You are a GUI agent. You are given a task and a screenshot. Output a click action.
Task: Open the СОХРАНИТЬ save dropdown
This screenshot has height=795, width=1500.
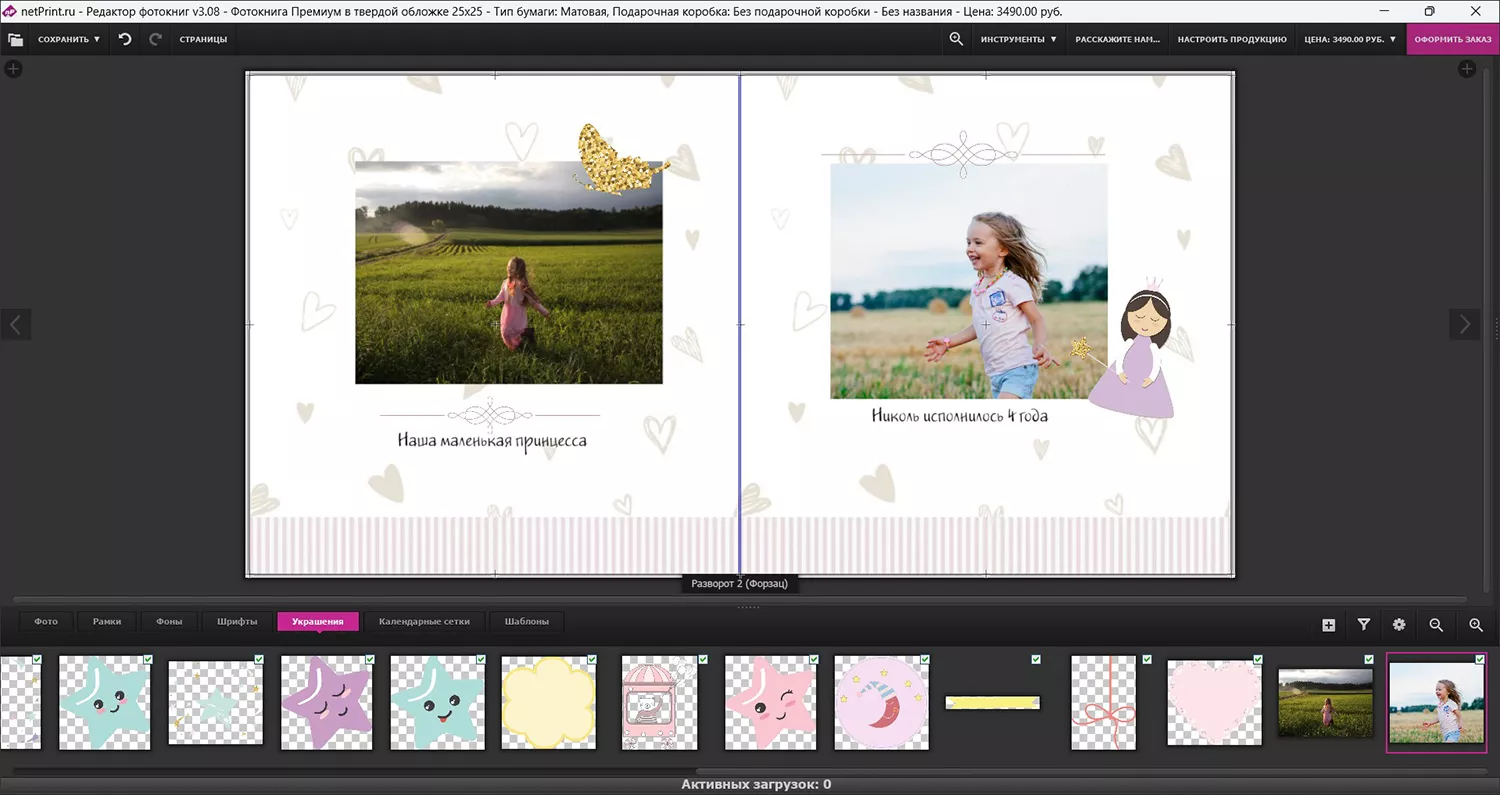click(69, 39)
